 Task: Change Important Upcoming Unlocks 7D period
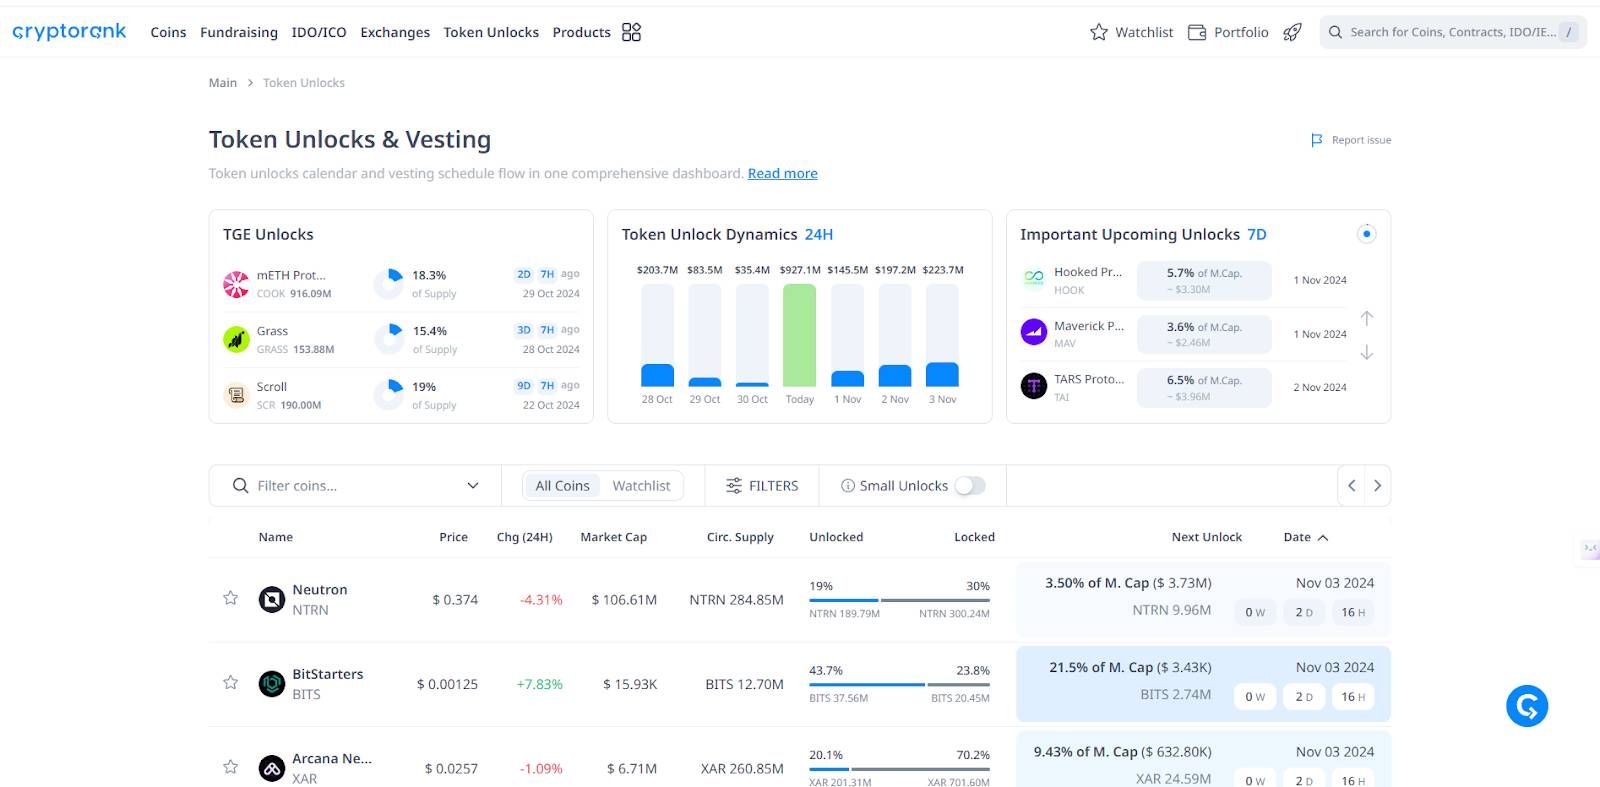(x=1257, y=234)
